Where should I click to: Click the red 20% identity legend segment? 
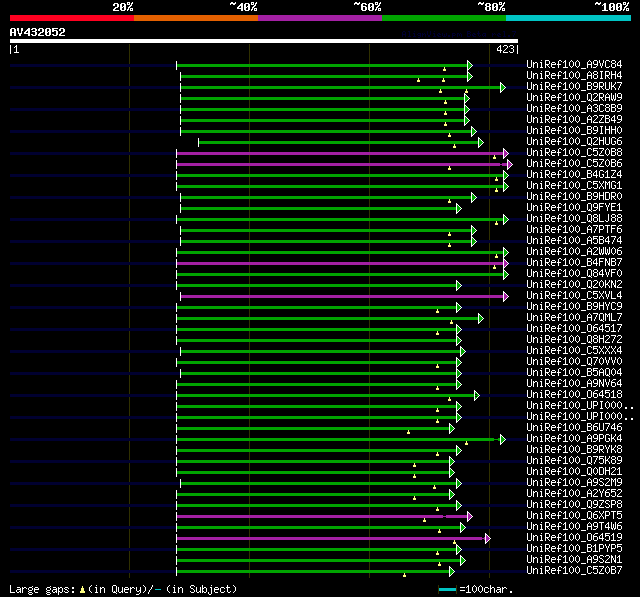72,18
